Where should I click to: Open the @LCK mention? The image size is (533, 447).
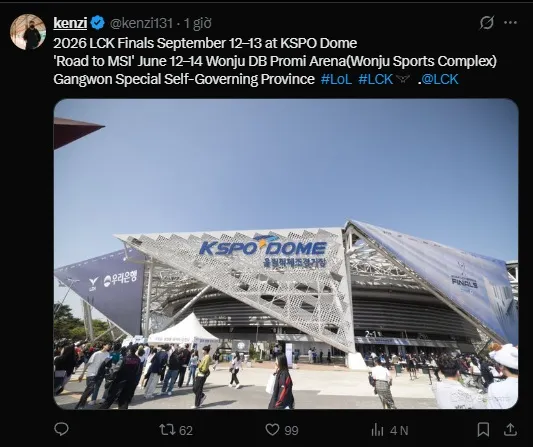[440, 79]
